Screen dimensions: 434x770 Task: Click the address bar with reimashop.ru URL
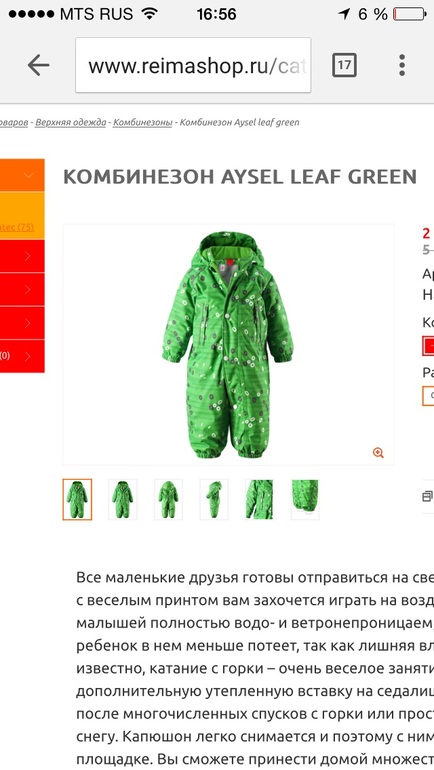[x=193, y=65]
